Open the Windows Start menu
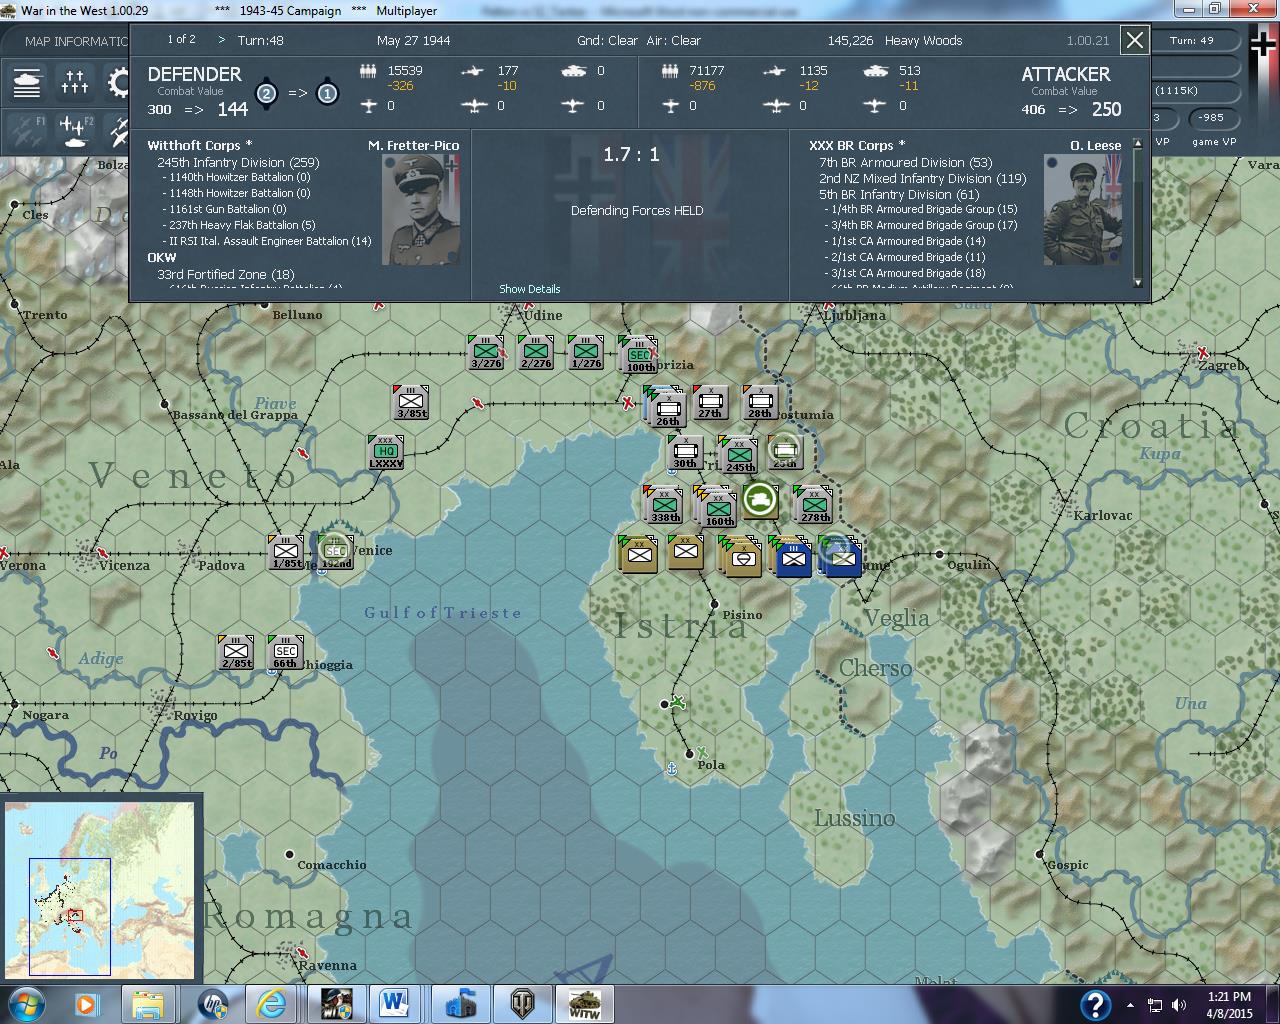This screenshot has height=1024, width=1280. (25, 1004)
